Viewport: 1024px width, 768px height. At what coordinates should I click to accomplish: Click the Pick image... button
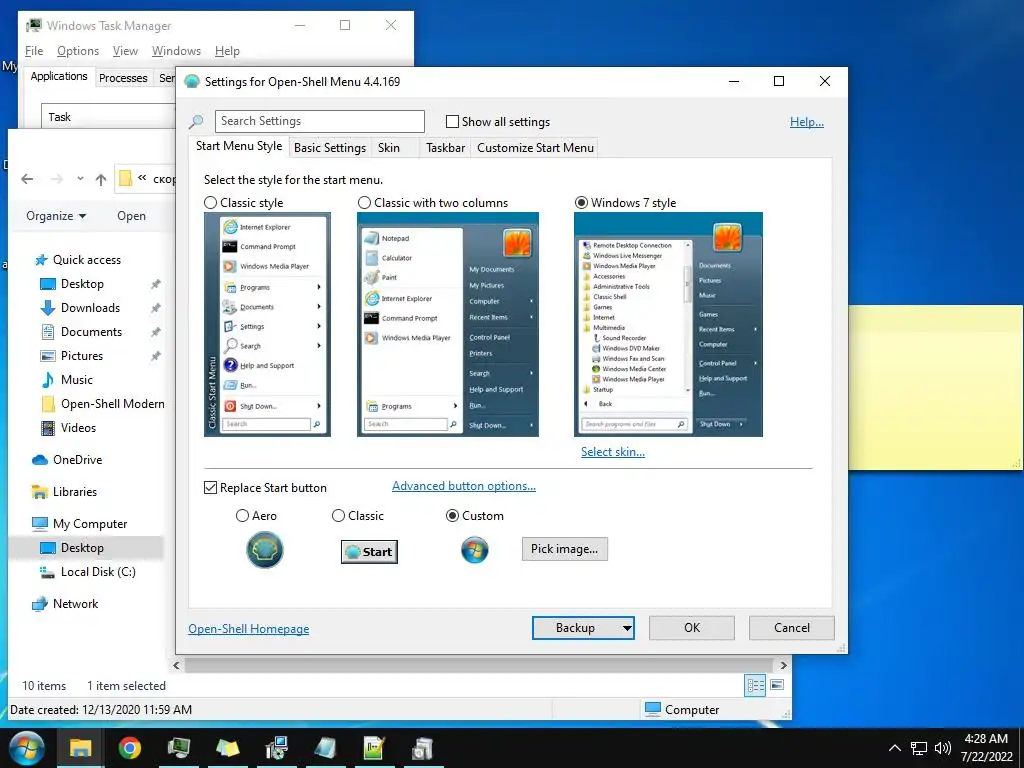point(564,549)
